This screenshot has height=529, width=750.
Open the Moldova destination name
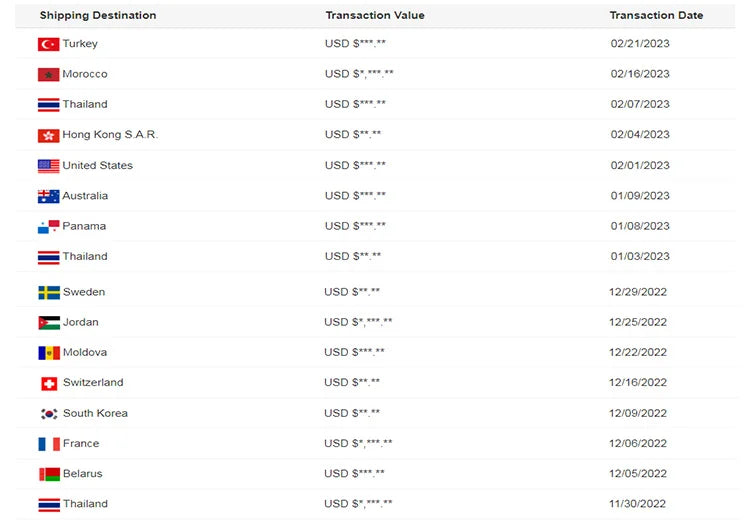[x=85, y=352]
